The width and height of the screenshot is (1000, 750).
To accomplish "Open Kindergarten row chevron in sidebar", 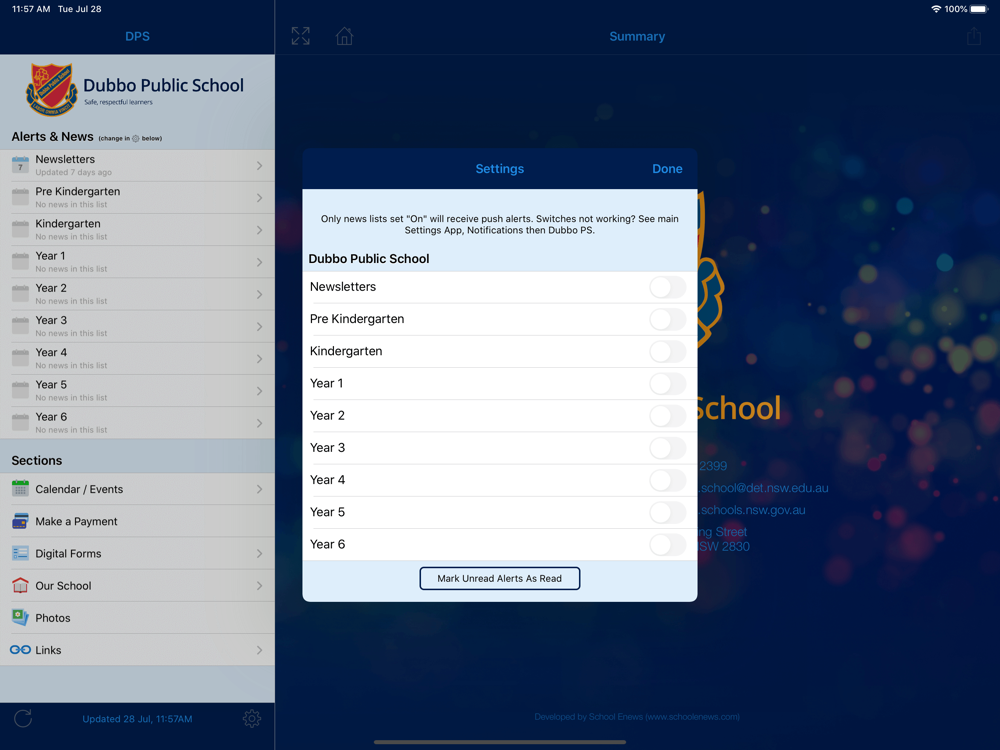I will 260,230.
